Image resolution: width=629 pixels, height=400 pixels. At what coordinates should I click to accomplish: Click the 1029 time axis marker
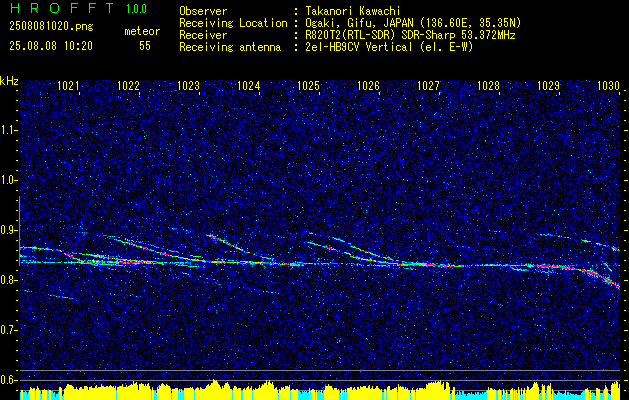click(x=548, y=86)
